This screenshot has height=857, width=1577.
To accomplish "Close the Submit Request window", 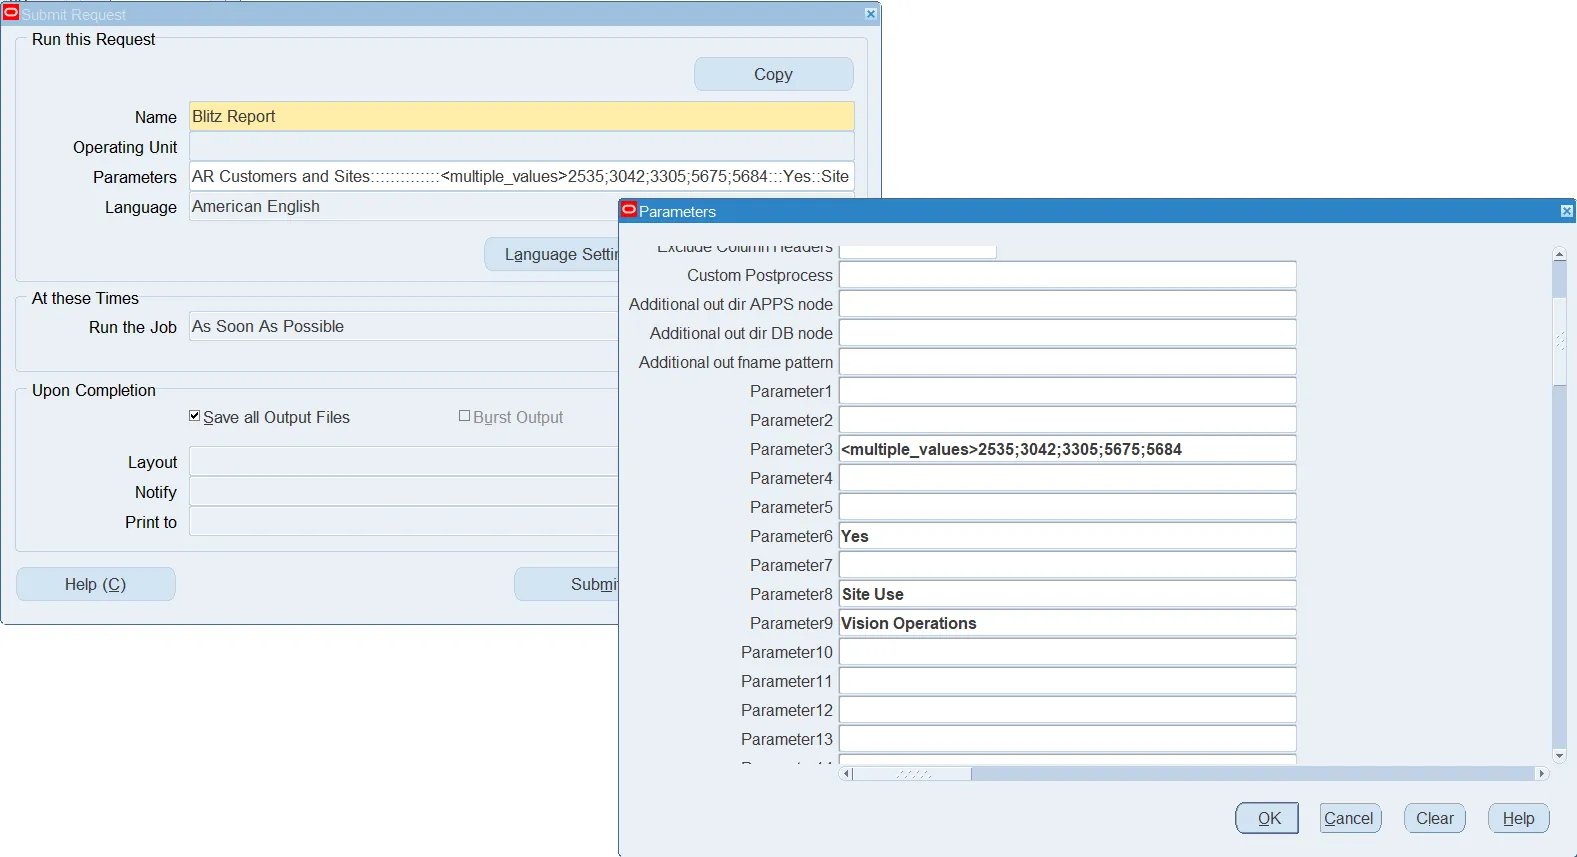I will 870,14.
